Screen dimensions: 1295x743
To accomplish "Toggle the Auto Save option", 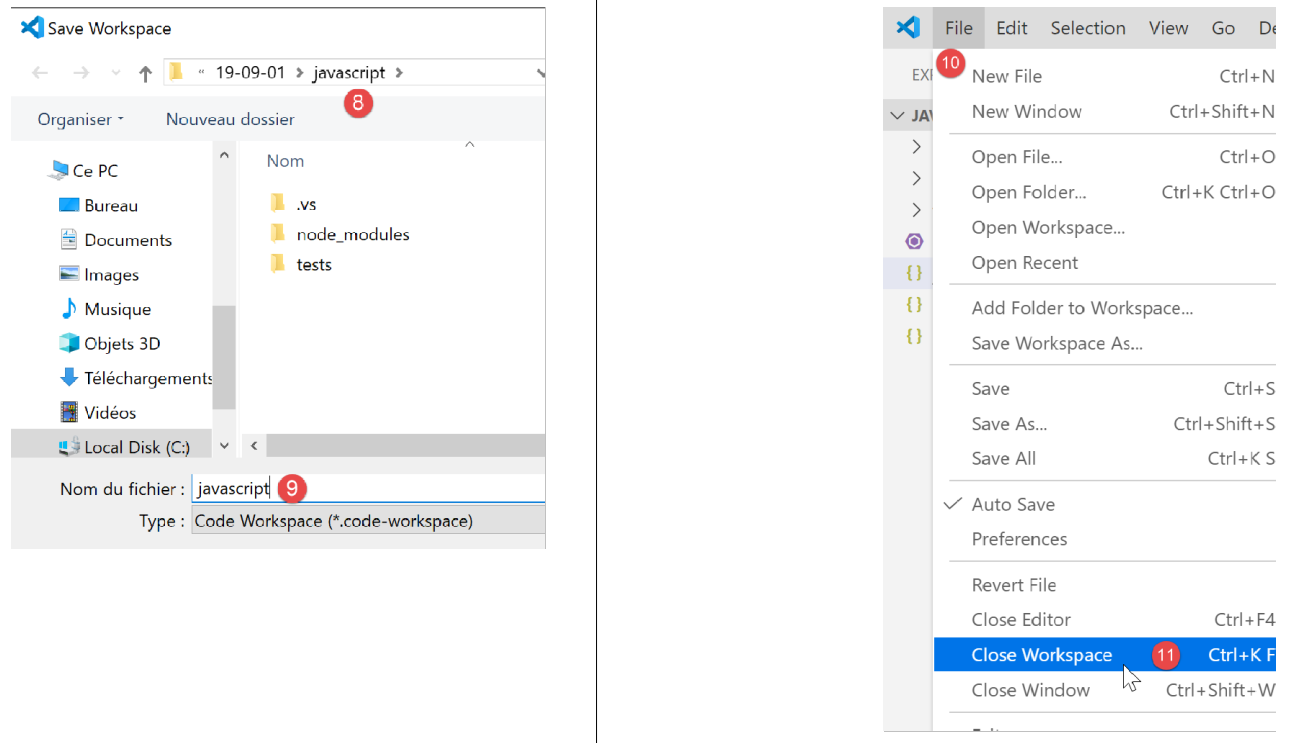I will pos(1012,504).
